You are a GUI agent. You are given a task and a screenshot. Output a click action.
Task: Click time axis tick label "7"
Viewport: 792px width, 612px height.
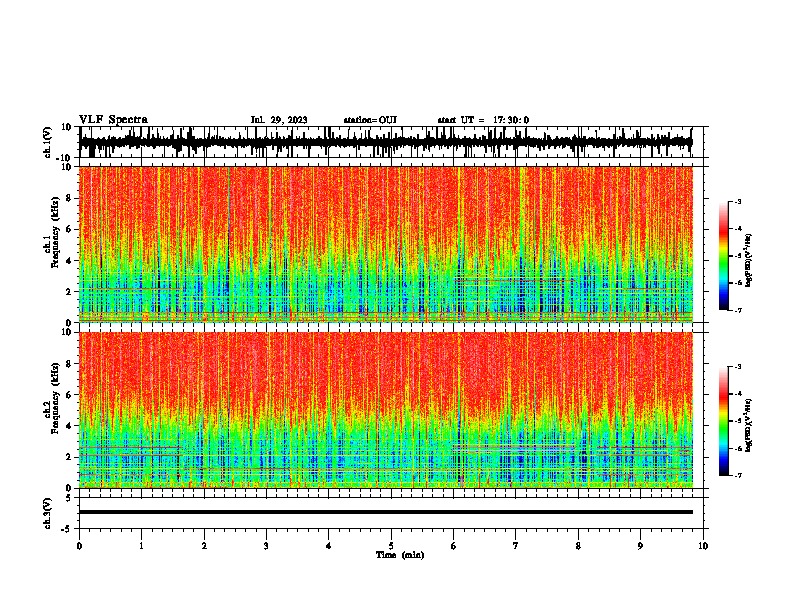(516, 546)
